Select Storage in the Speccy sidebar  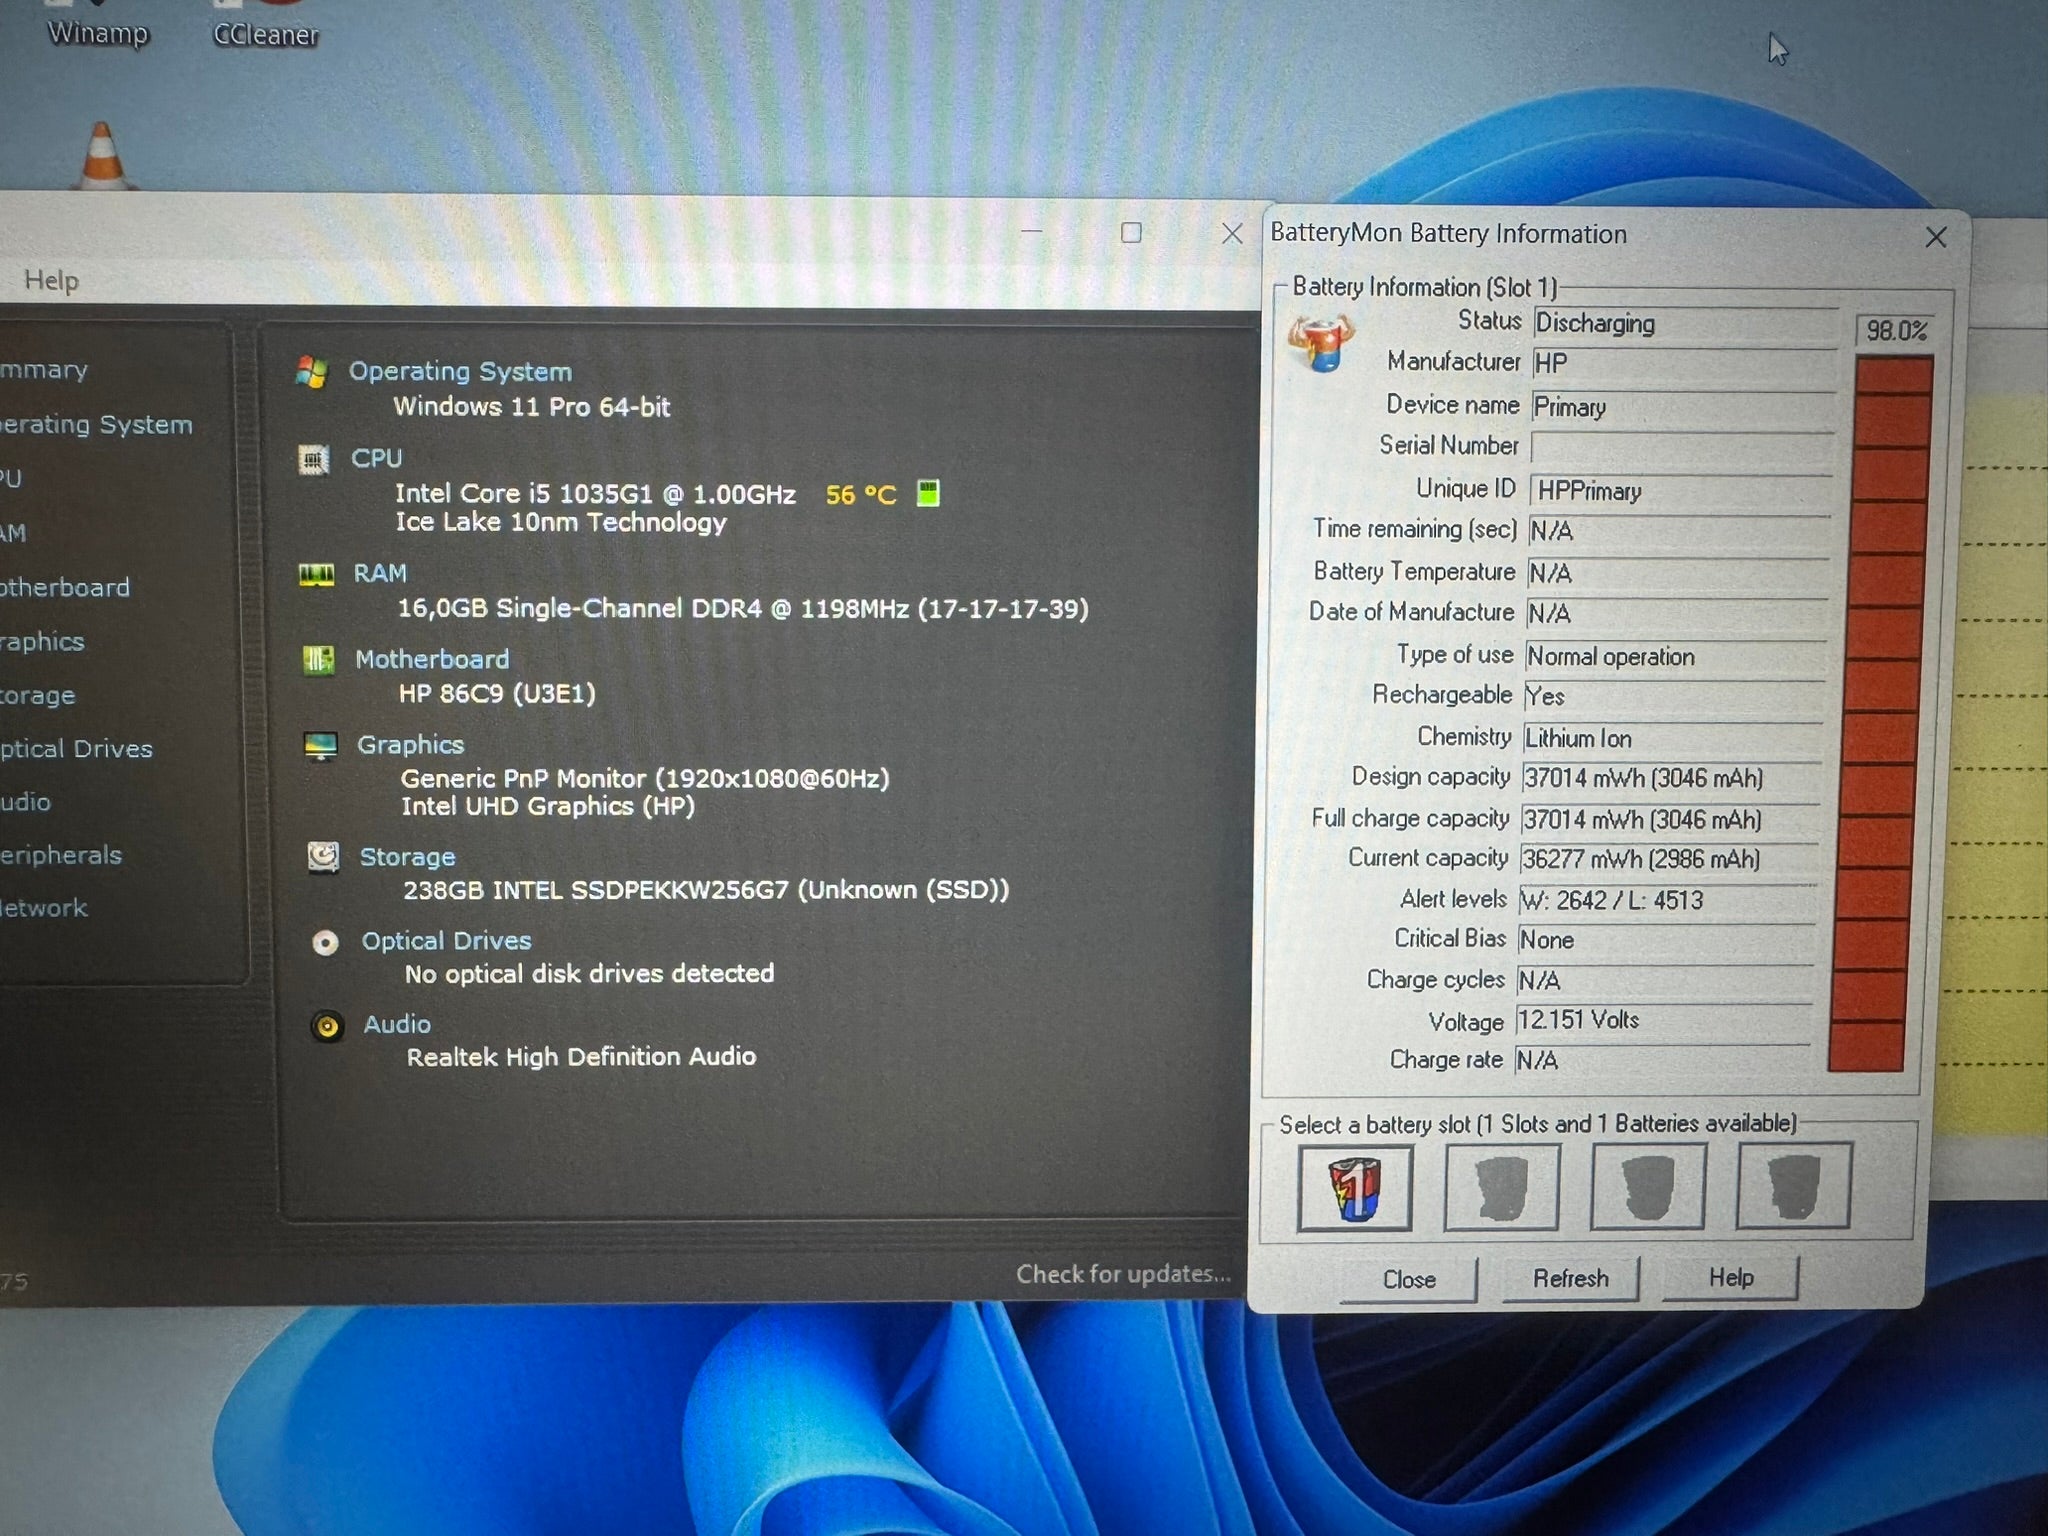click(x=38, y=695)
